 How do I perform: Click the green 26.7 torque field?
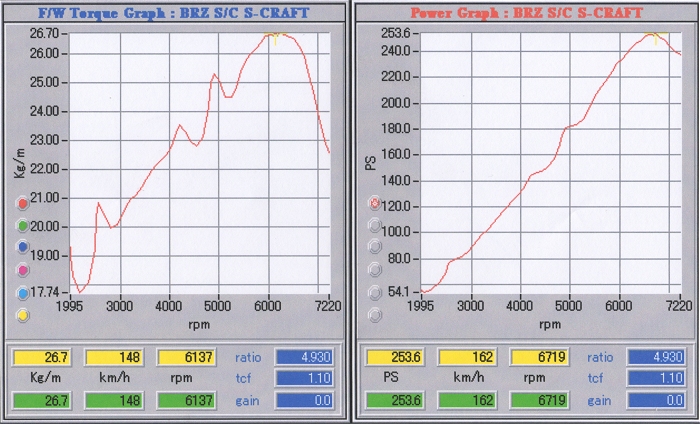tap(41, 400)
